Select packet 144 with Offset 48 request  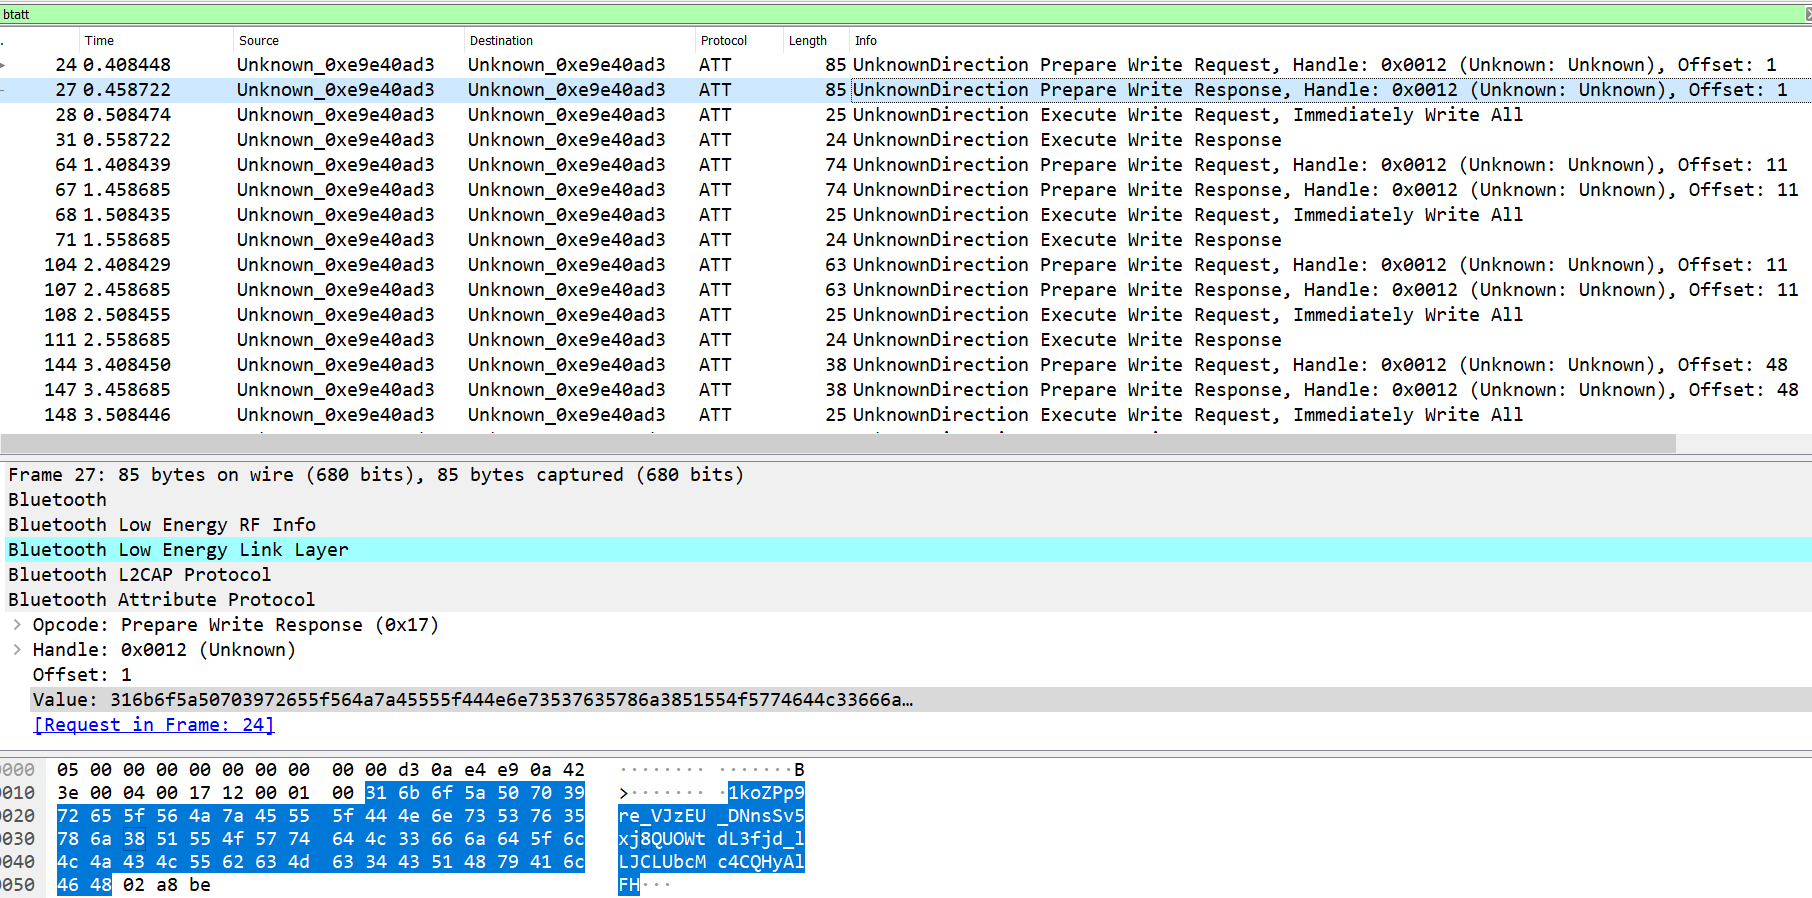(906, 365)
